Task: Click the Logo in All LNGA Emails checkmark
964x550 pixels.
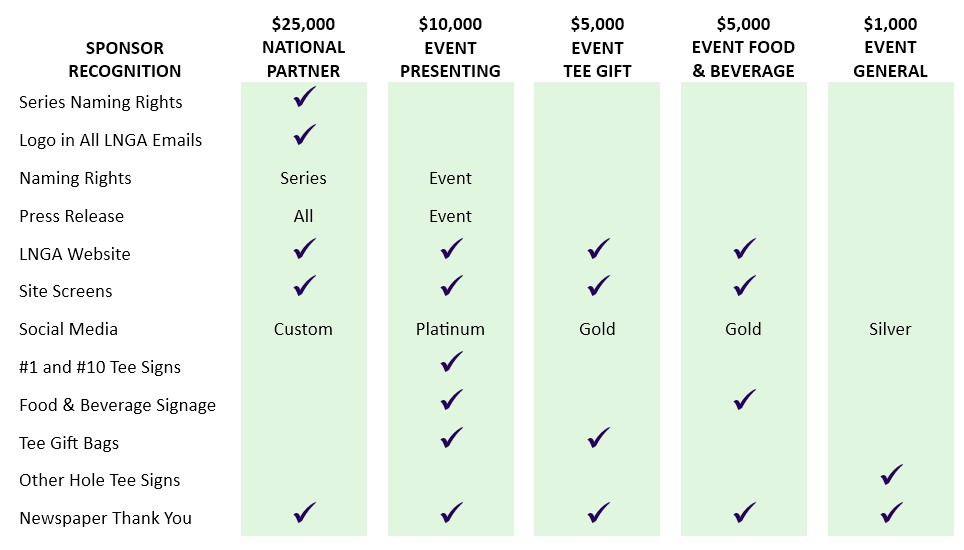Action: [304, 135]
